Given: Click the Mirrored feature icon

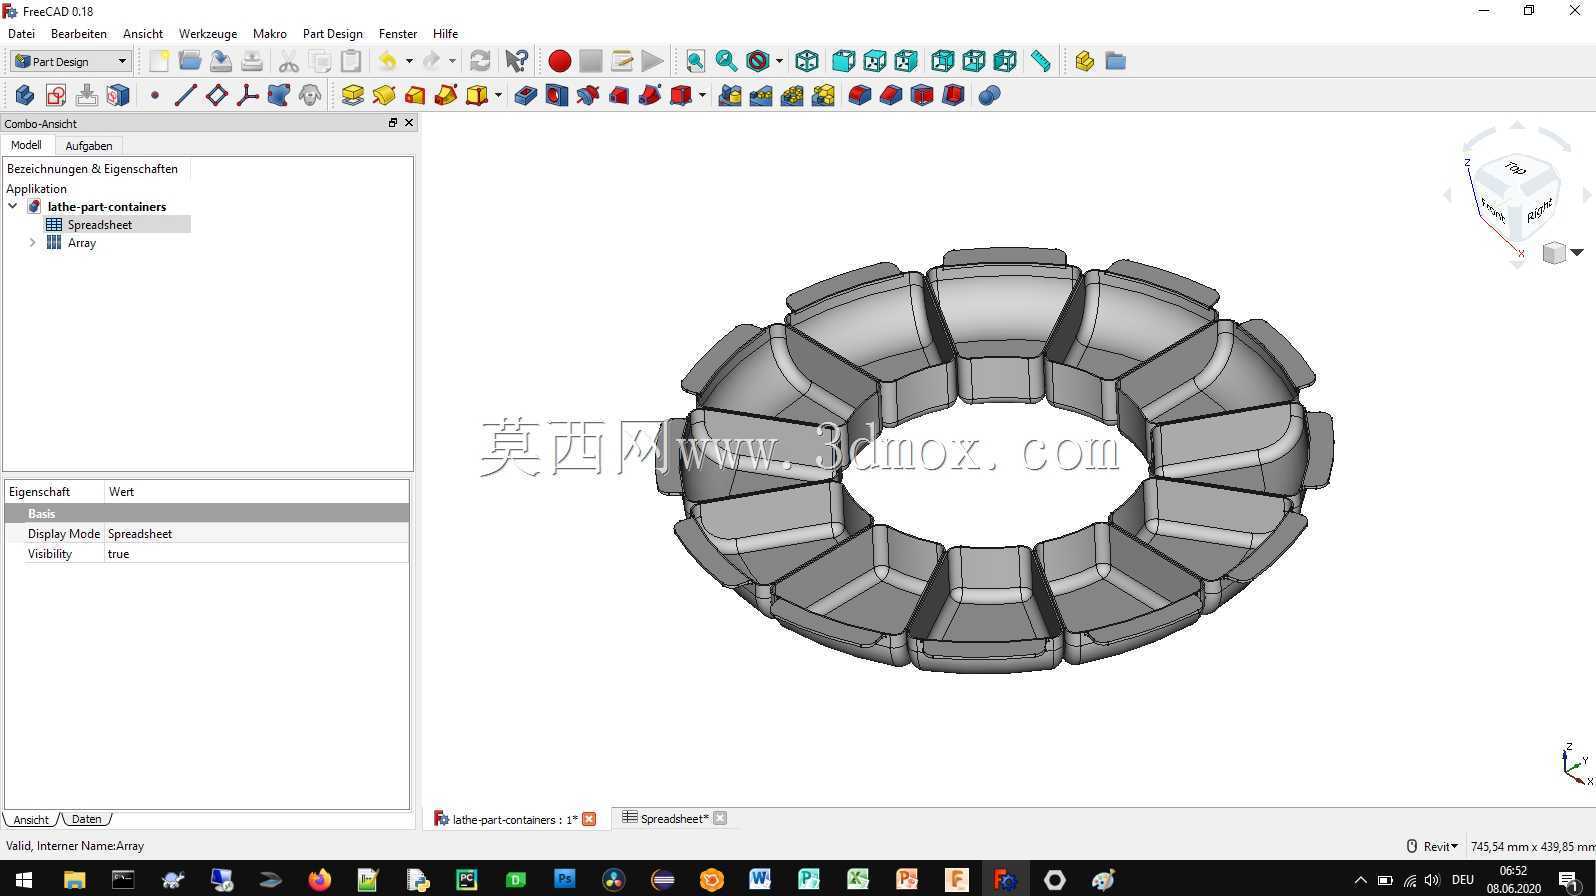Looking at the screenshot, I should 730,95.
